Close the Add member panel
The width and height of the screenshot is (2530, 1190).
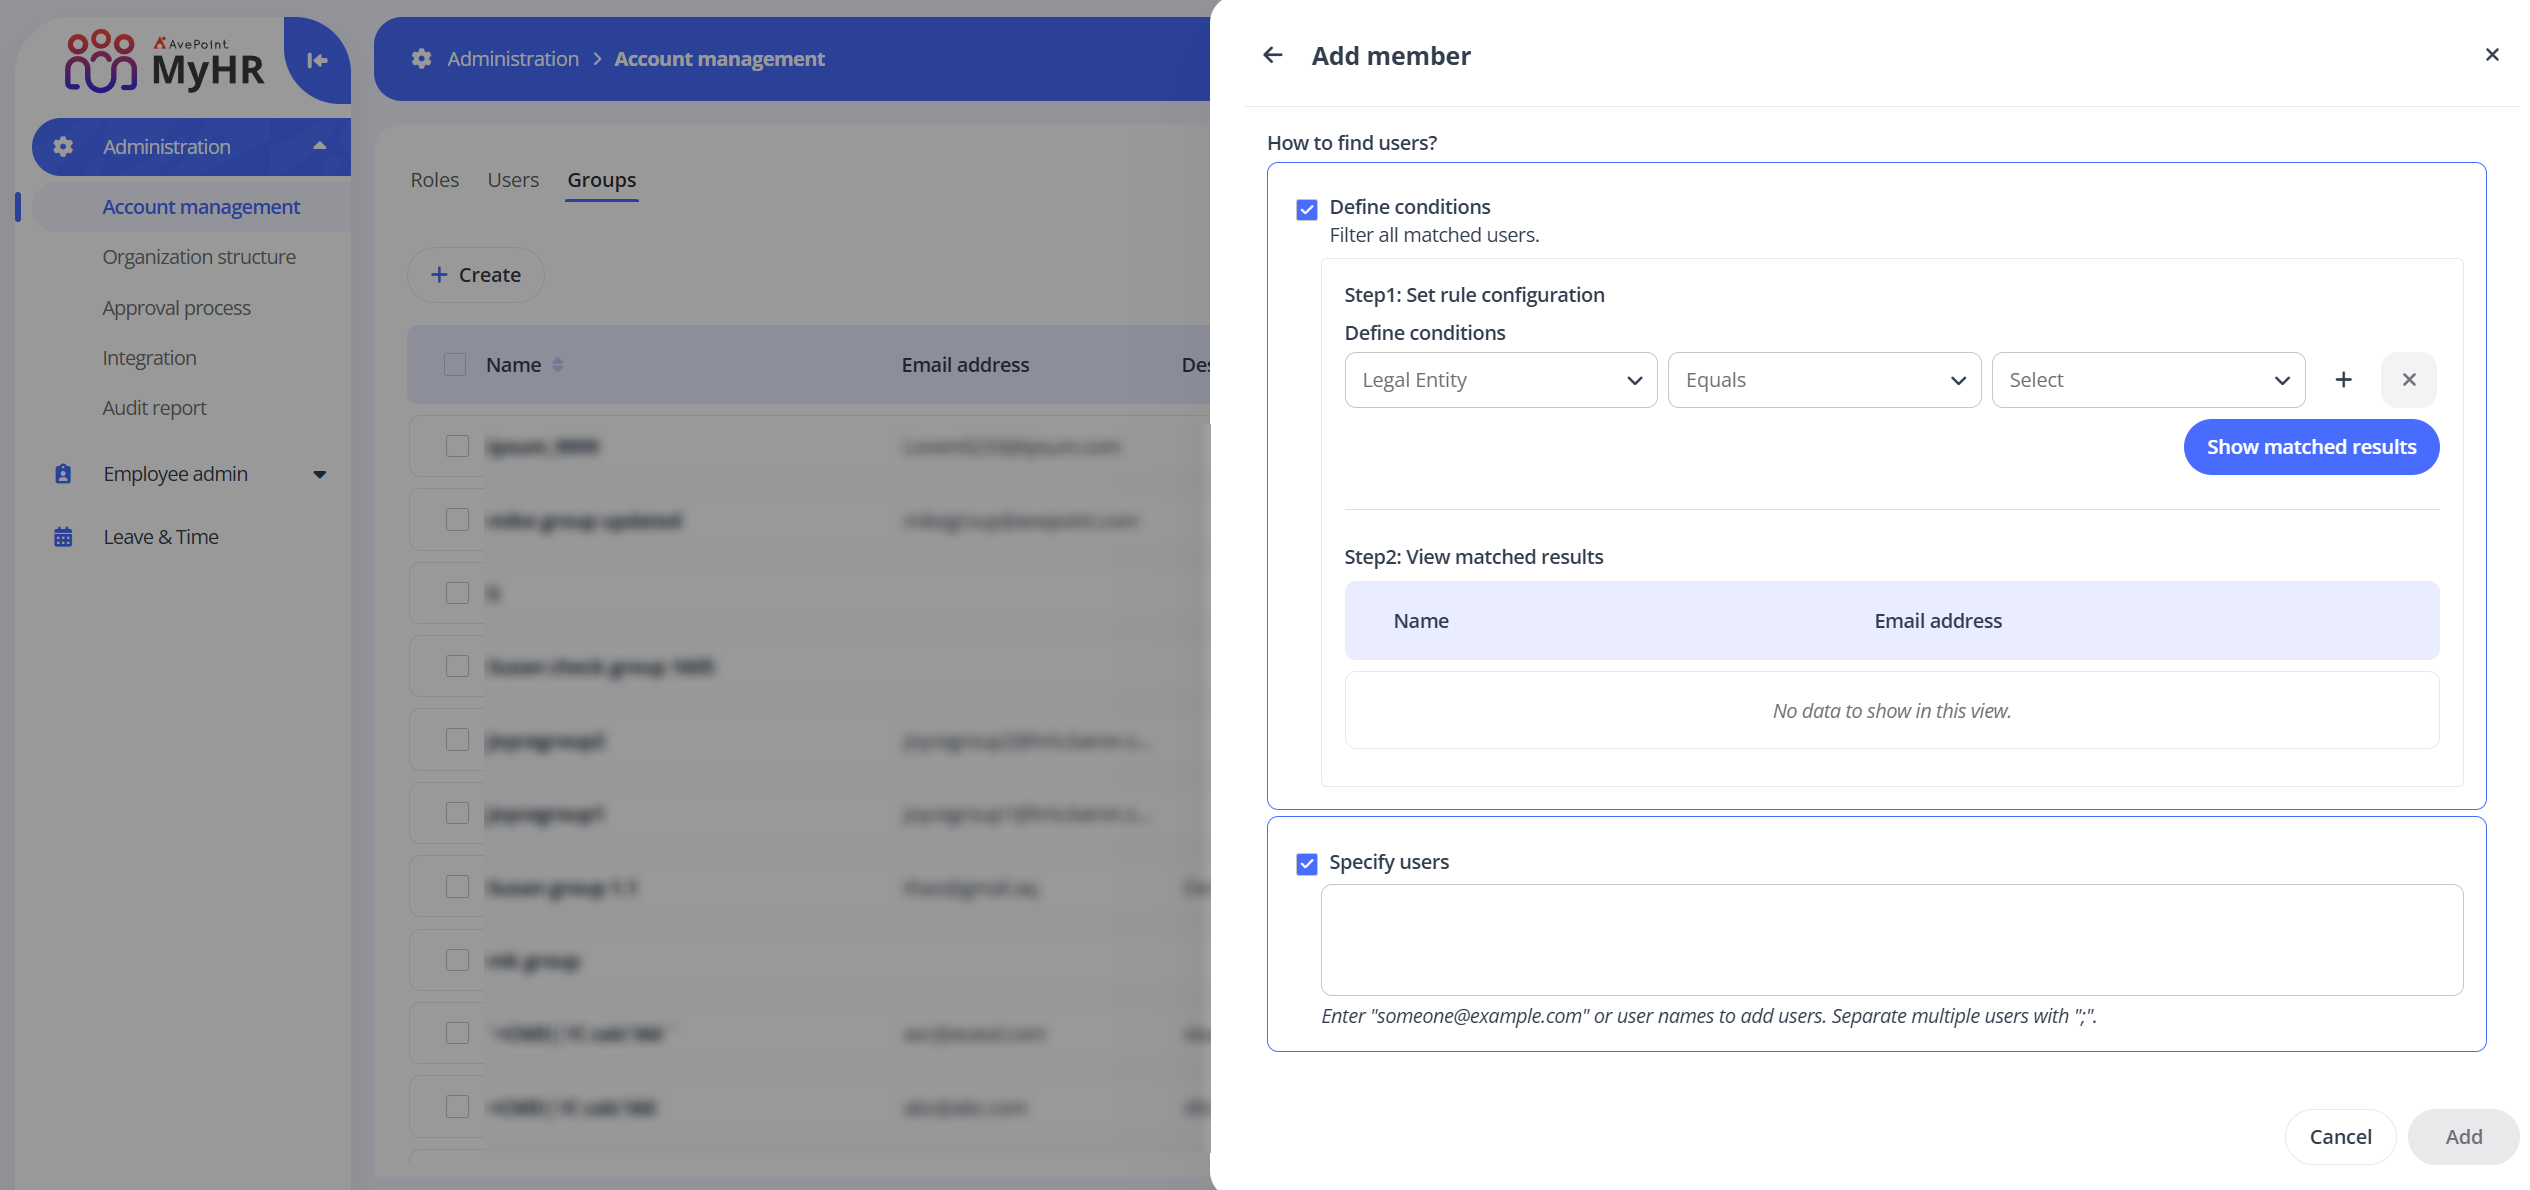tap(2492, 55)
